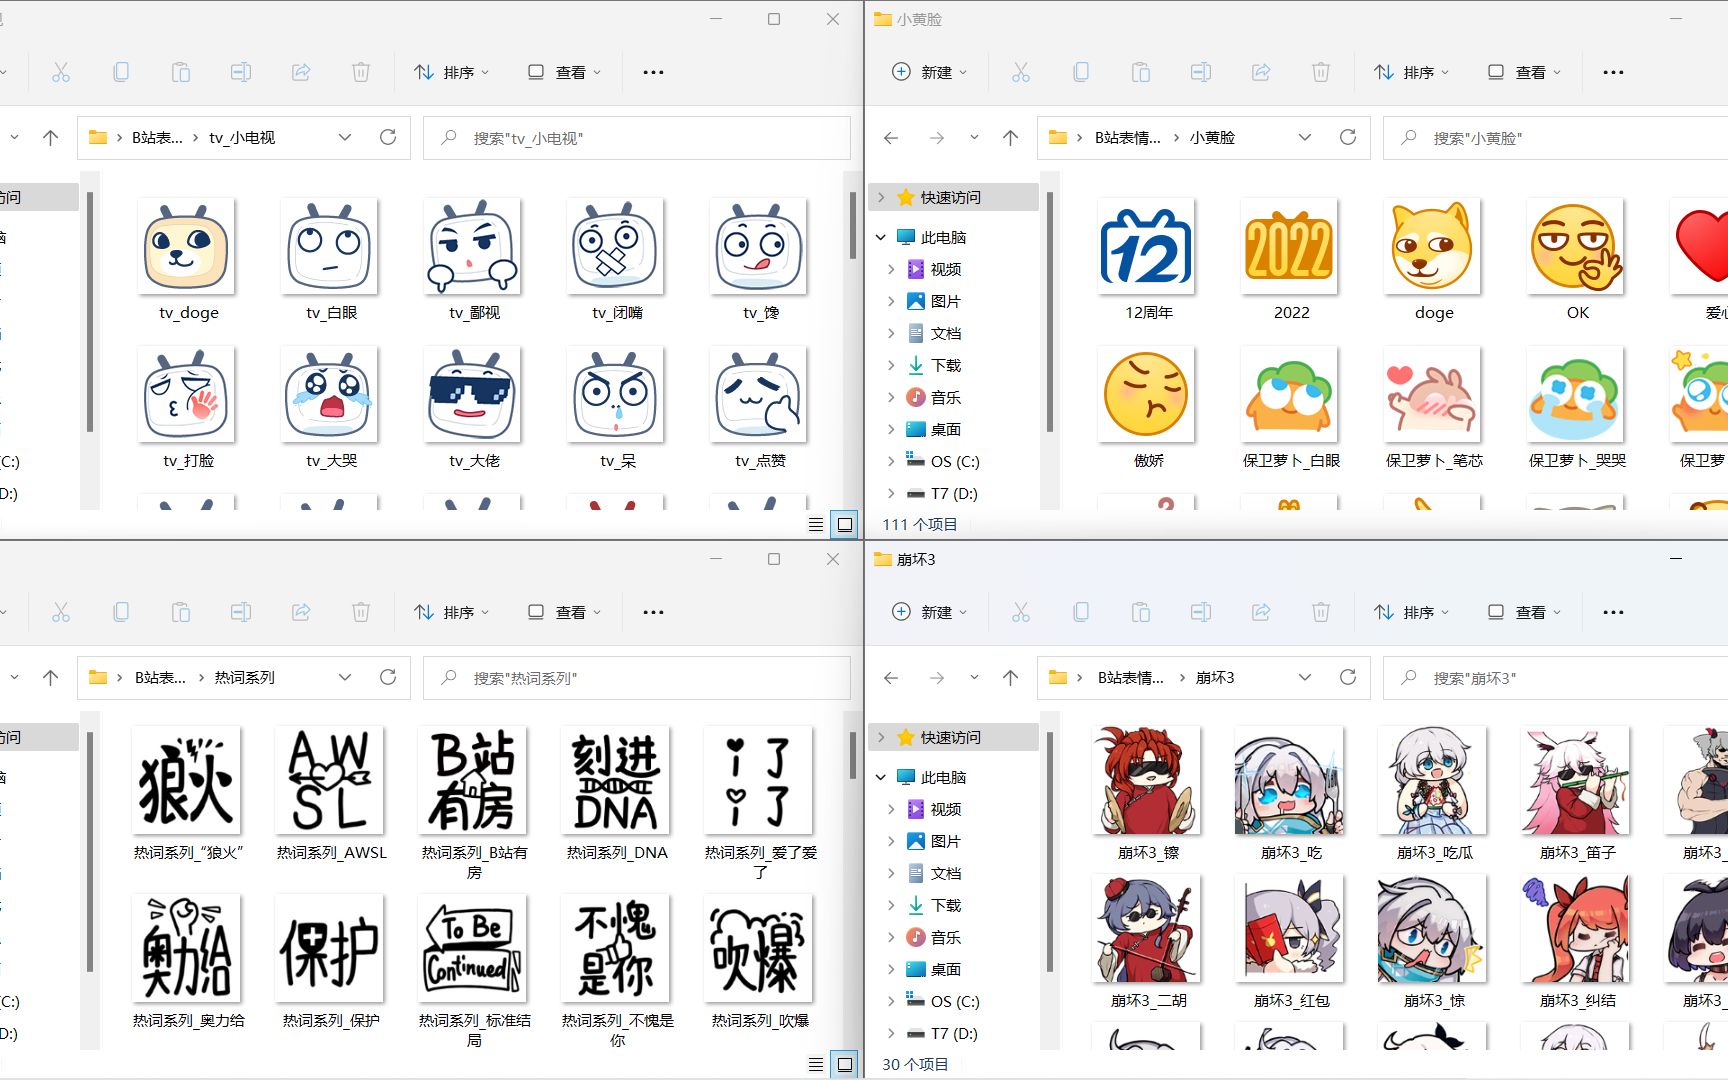Click 崩坏3 breadcrumb in address bar
This screenshot has height=1080, width=1728.
tap(1215, 678)
